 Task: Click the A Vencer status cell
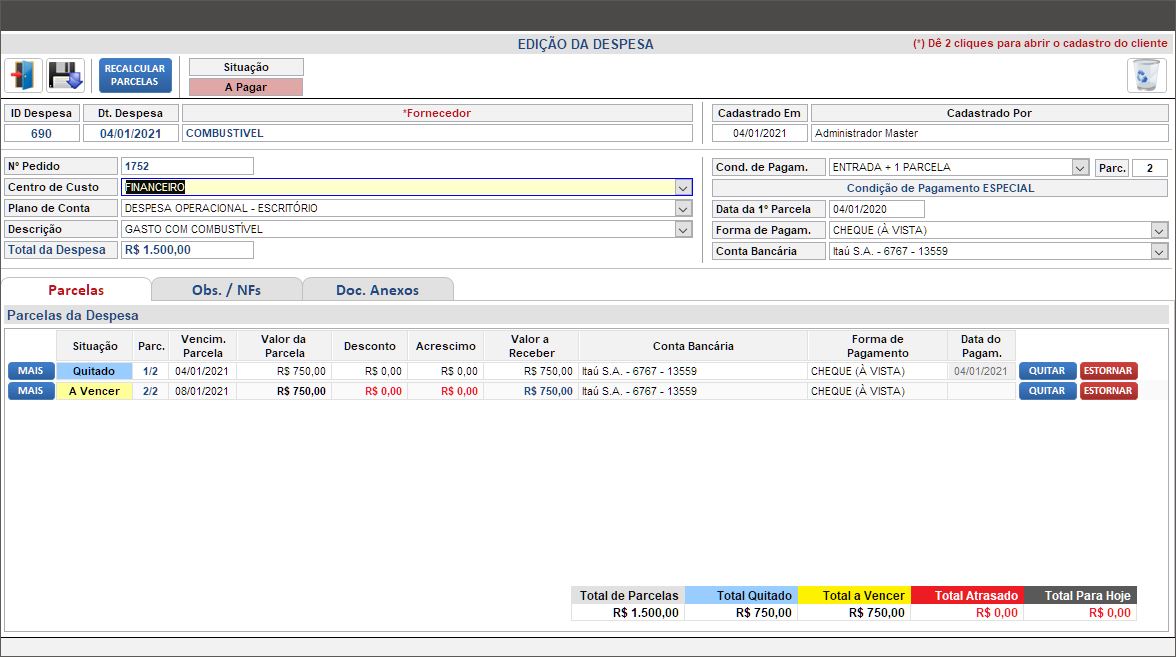point(94,392)
